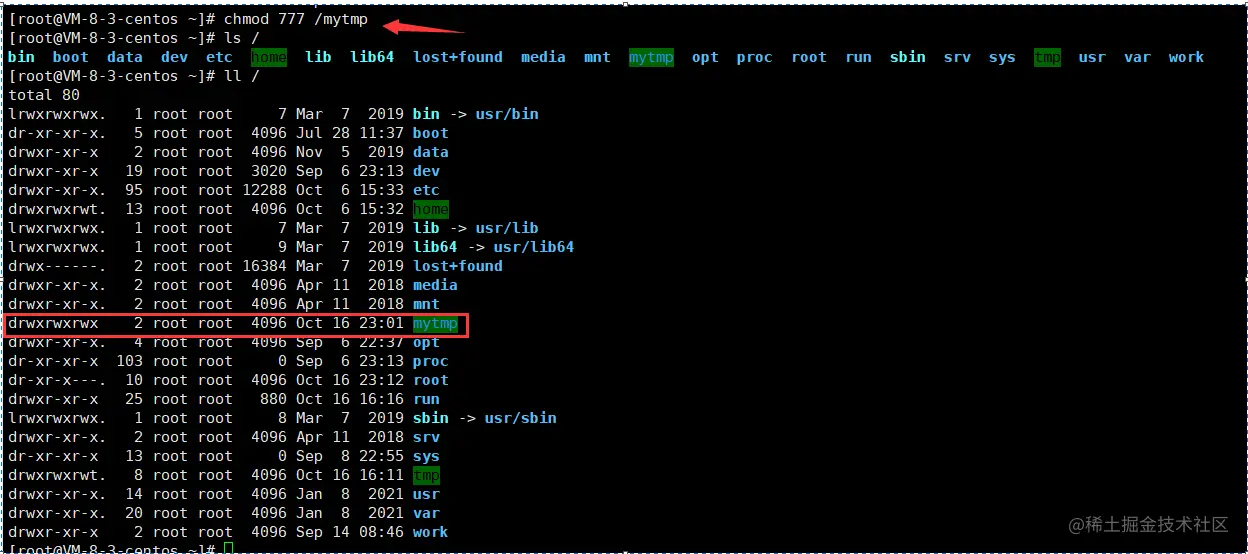
Task: Click '[root@VM-8-3-centos ~]#' prompt before chmod
Action: 111,19
